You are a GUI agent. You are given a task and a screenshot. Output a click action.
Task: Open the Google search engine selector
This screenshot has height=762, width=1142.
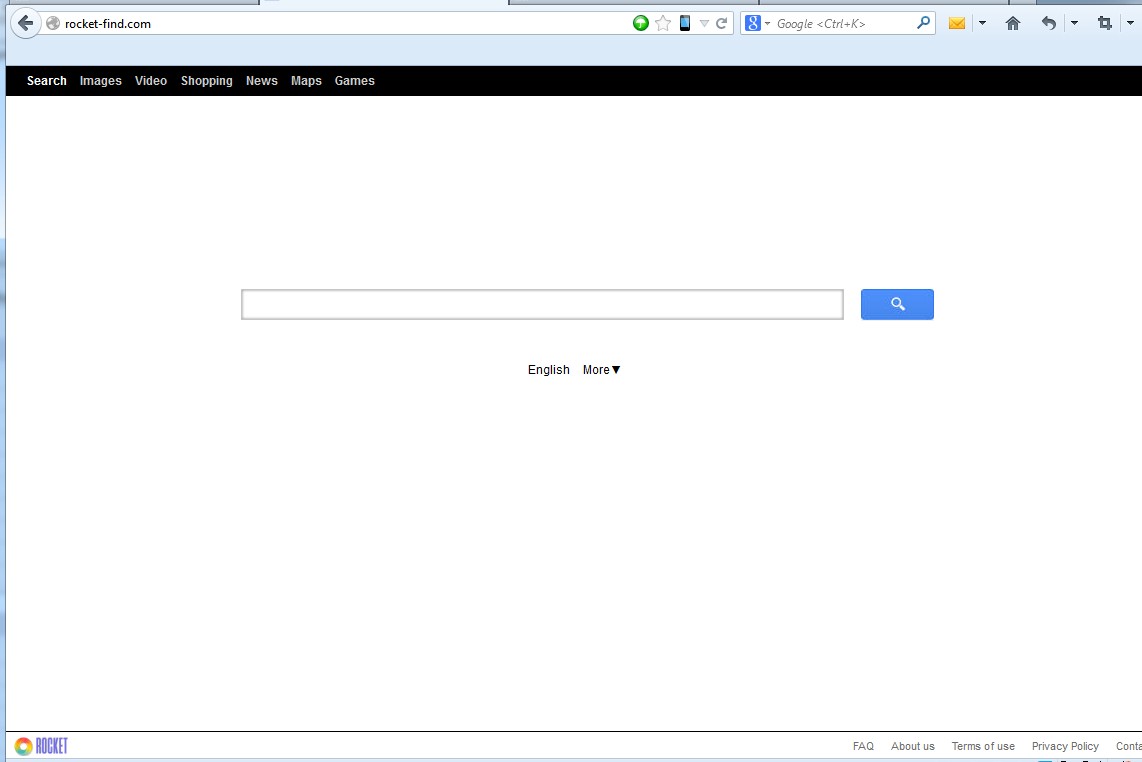pos(757,23)
